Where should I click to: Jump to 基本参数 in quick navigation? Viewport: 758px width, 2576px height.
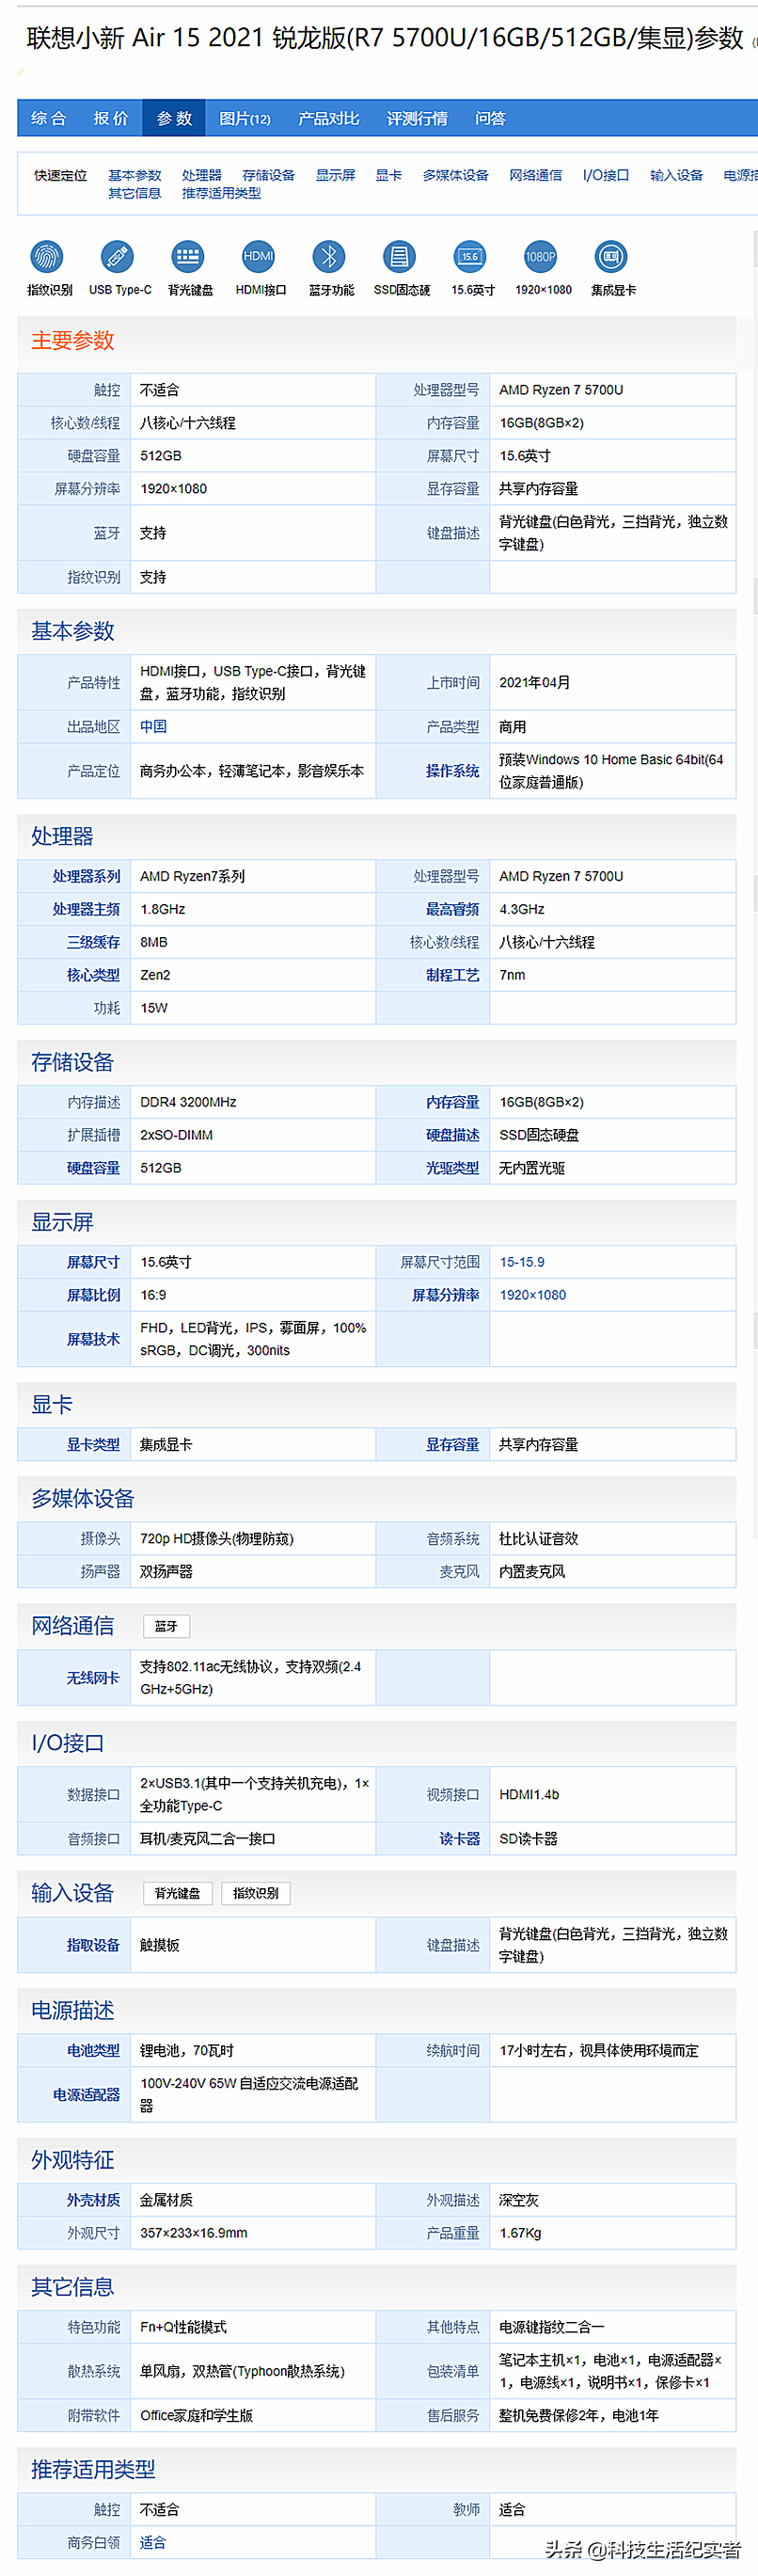(135, 175)
